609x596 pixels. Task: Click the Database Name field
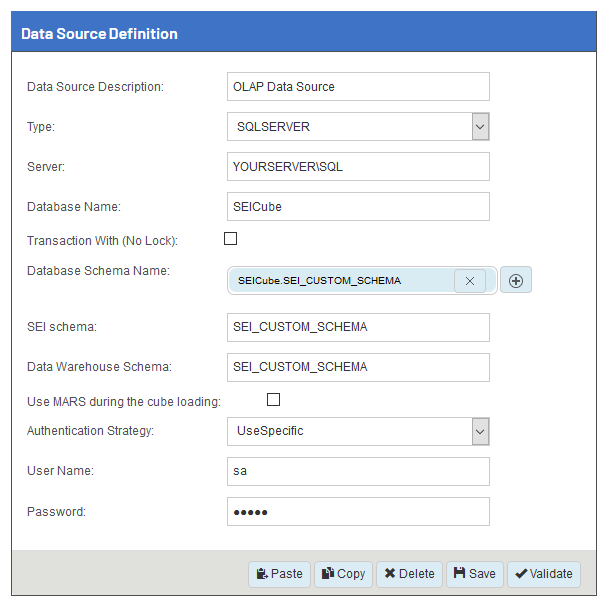coord(358,207)
